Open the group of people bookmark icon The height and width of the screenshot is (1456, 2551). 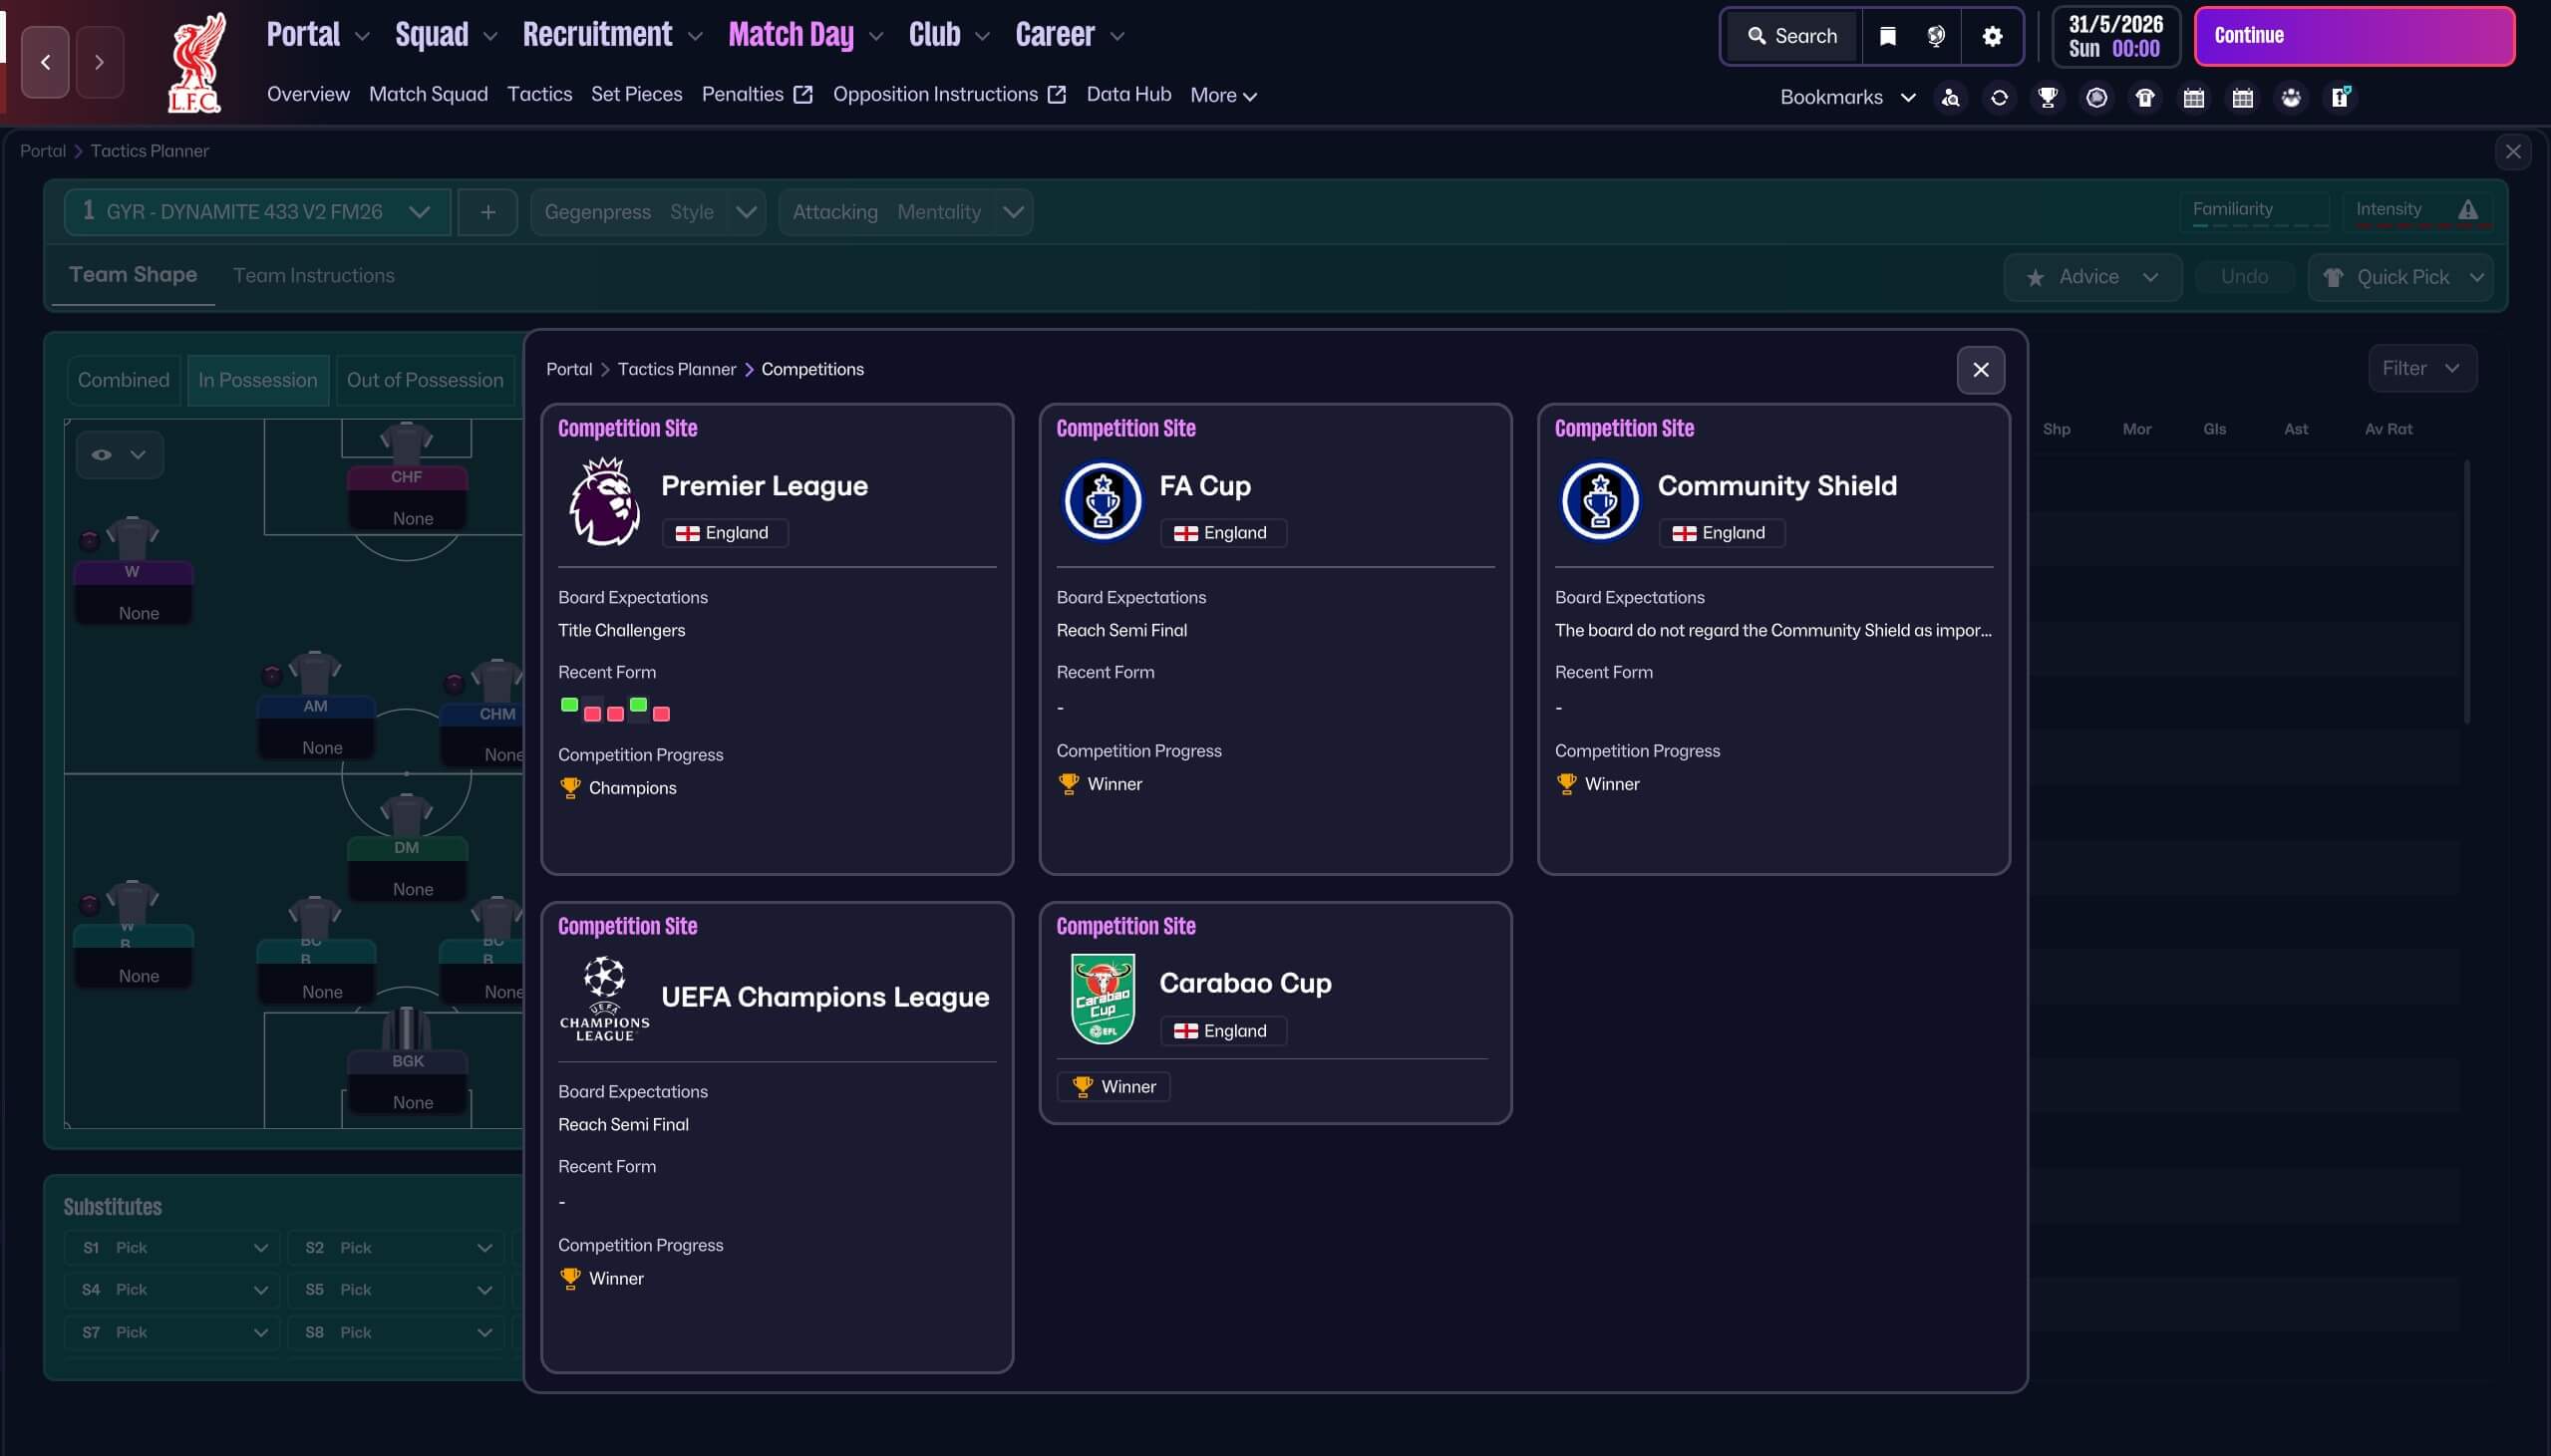click(x=2291, y=97)
